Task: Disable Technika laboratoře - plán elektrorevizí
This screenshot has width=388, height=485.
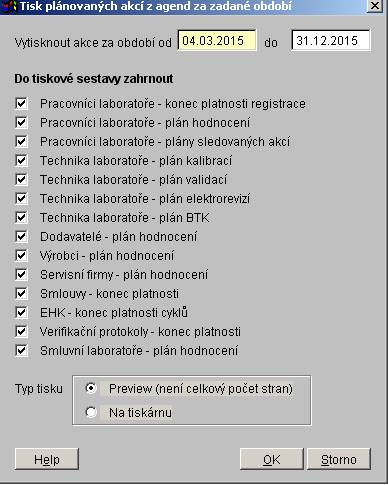Action: pos(21,198)
